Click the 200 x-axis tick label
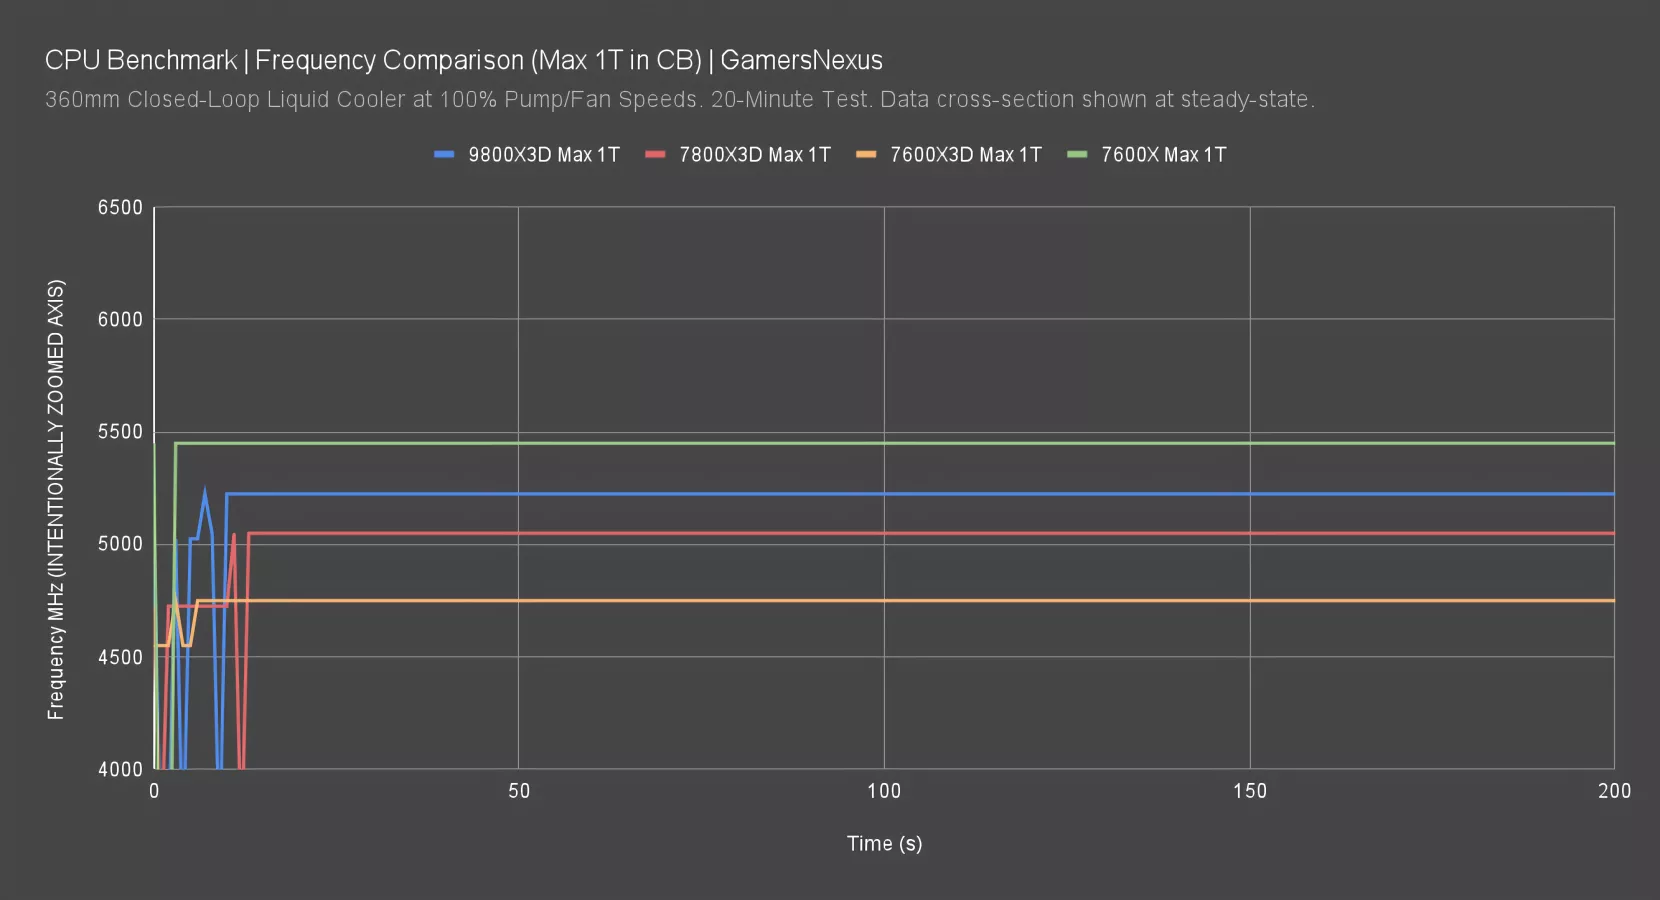The image size is (1660, 900). 1614,791
